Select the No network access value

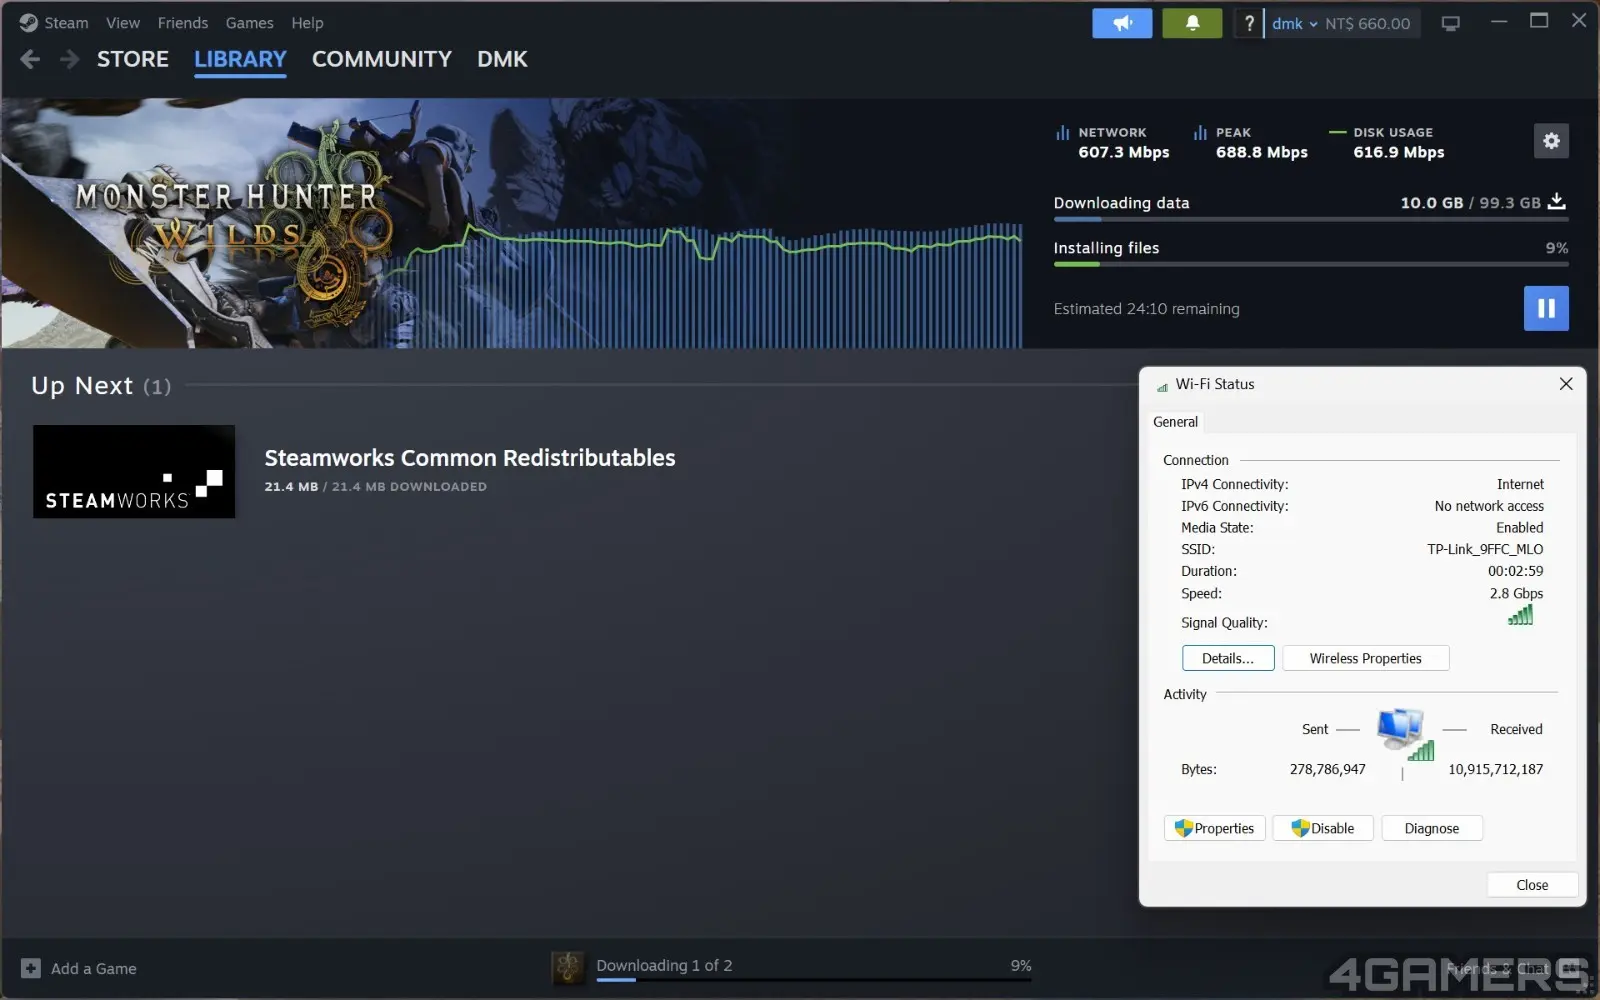pos(1489,506)
